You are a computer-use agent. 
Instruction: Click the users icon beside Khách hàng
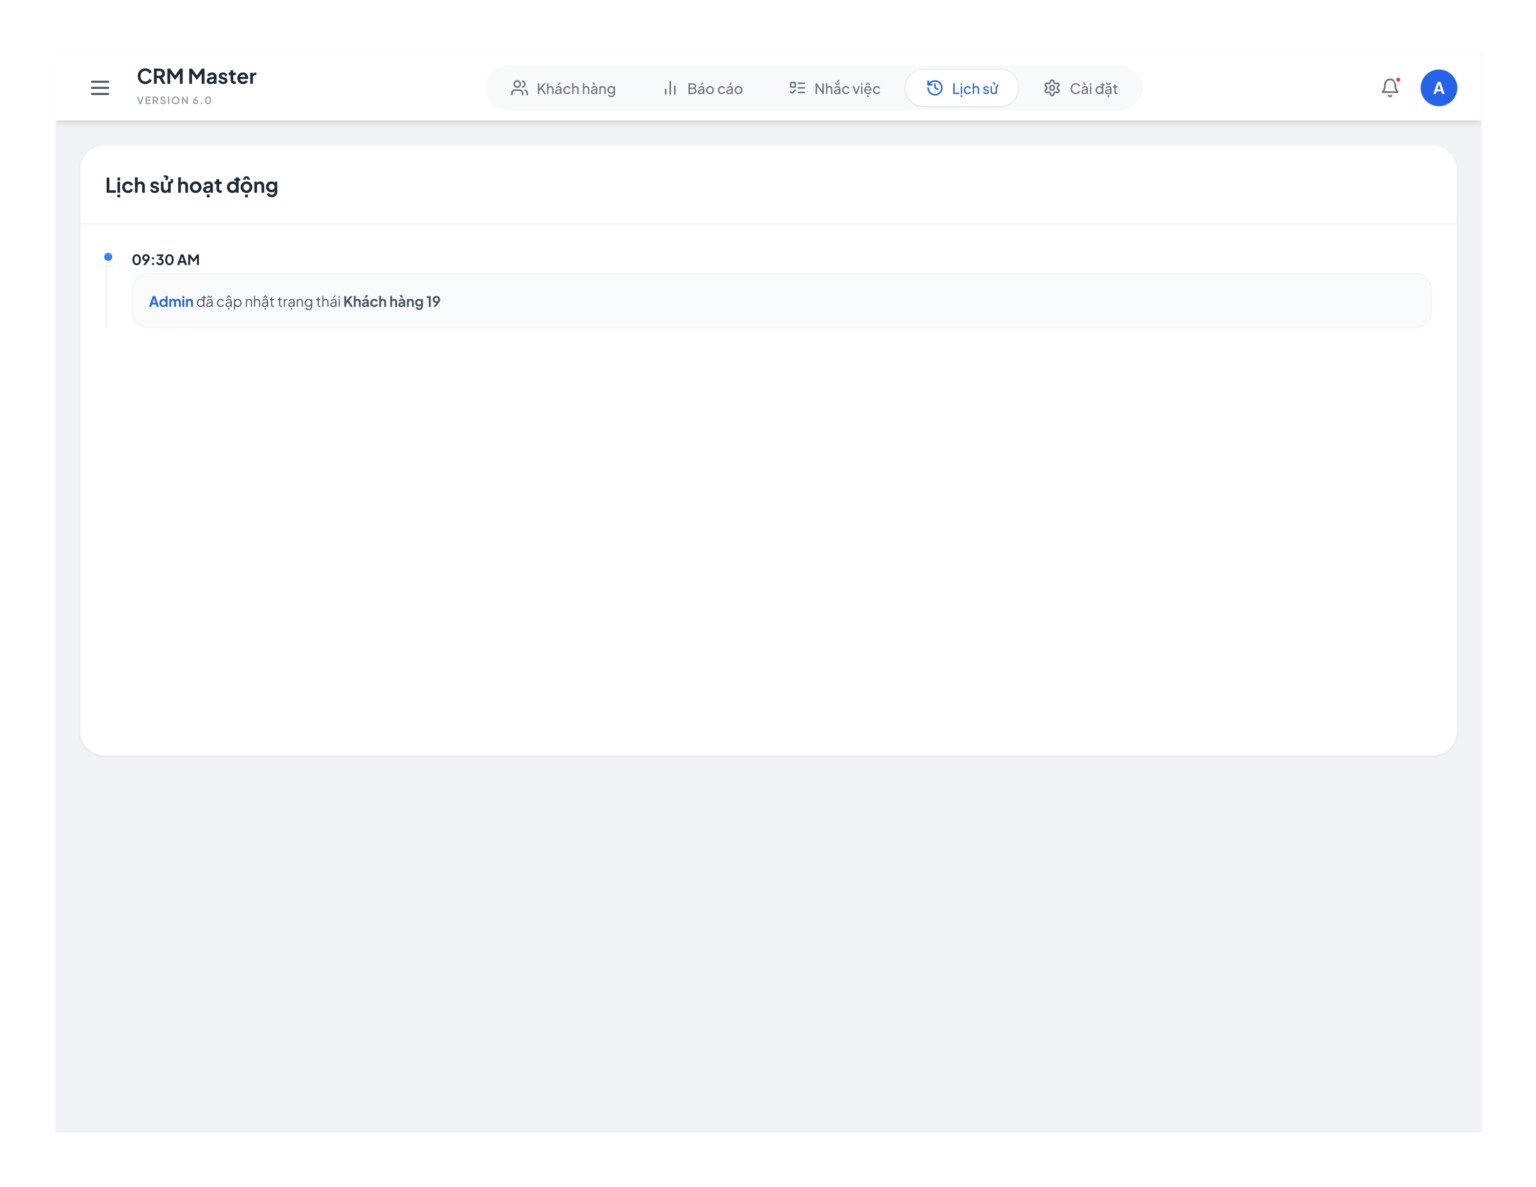519,88
